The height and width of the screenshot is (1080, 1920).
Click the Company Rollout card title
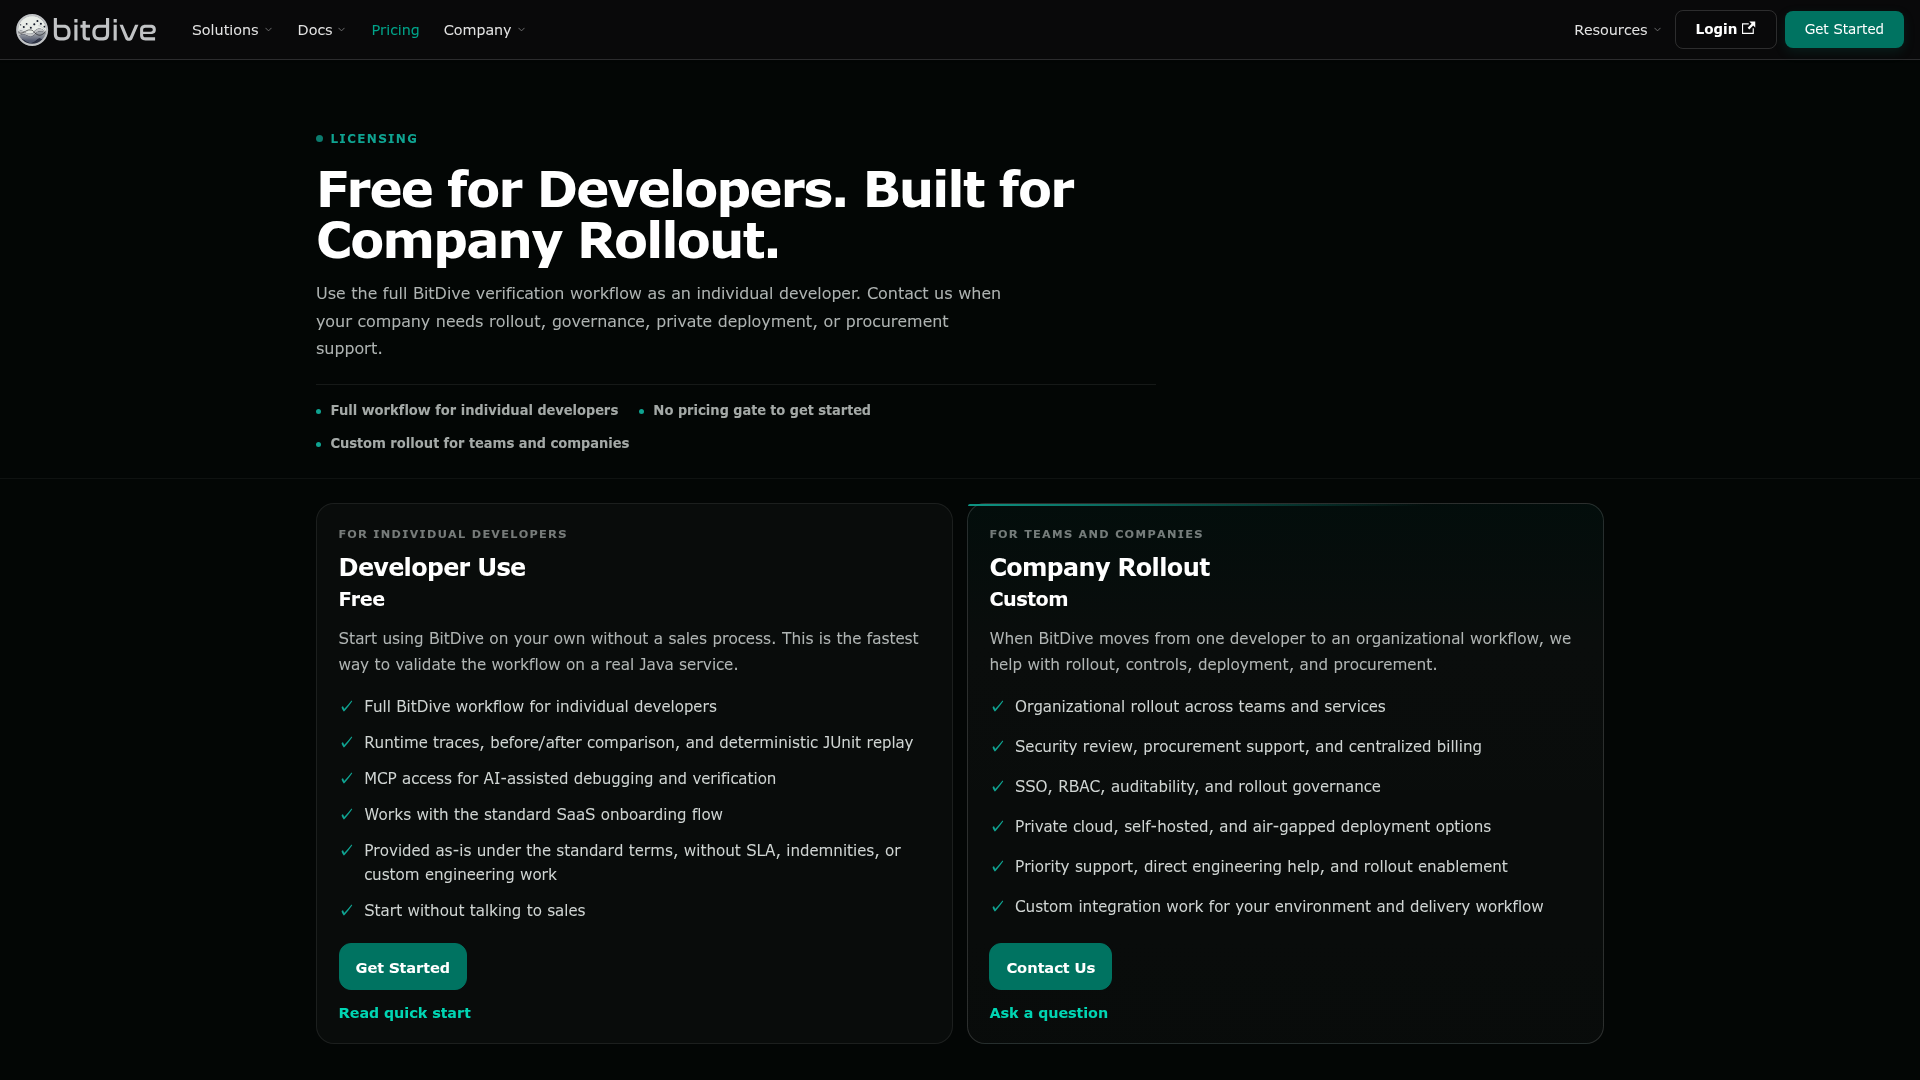(1099, 567)
